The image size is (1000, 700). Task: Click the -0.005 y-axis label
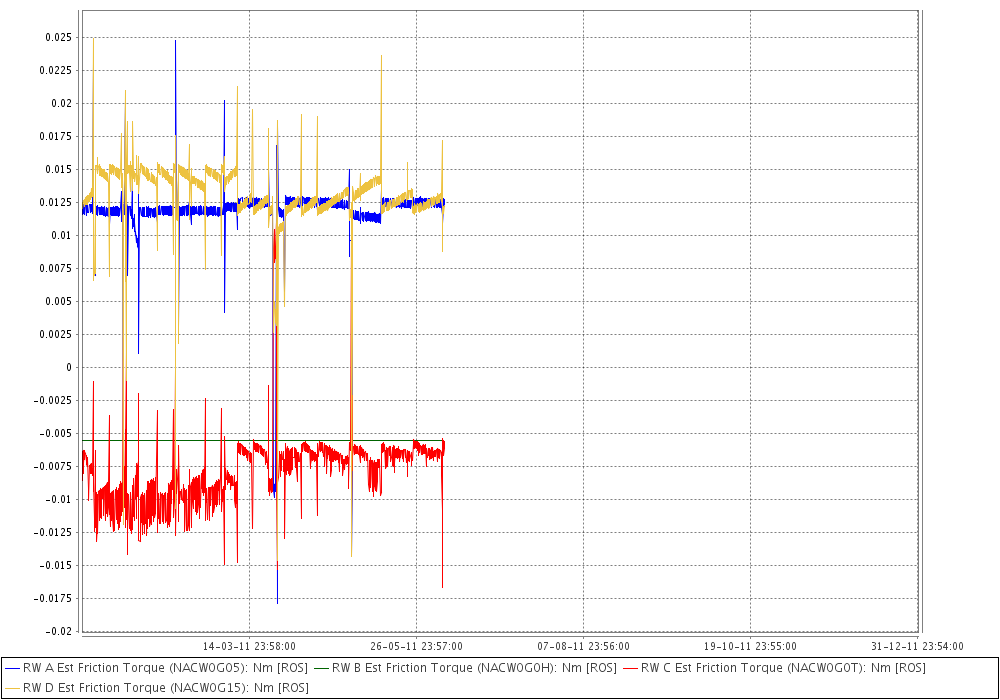pos(55,434)
